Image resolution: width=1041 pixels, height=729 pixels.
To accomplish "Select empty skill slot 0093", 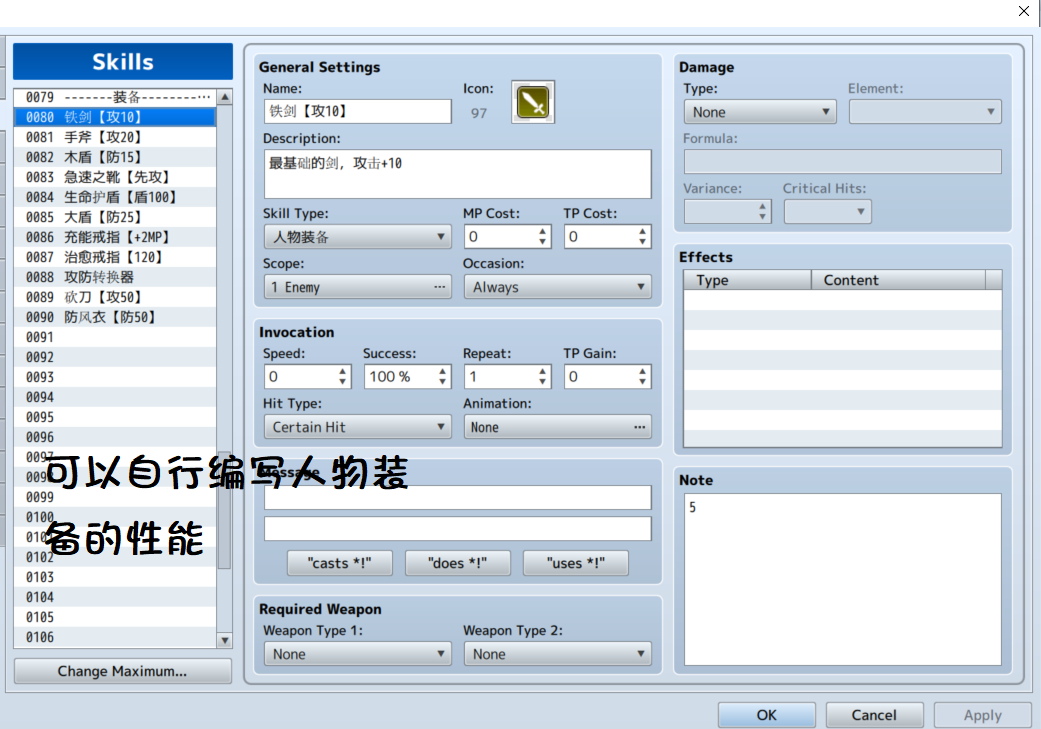I will pos(115,377).
